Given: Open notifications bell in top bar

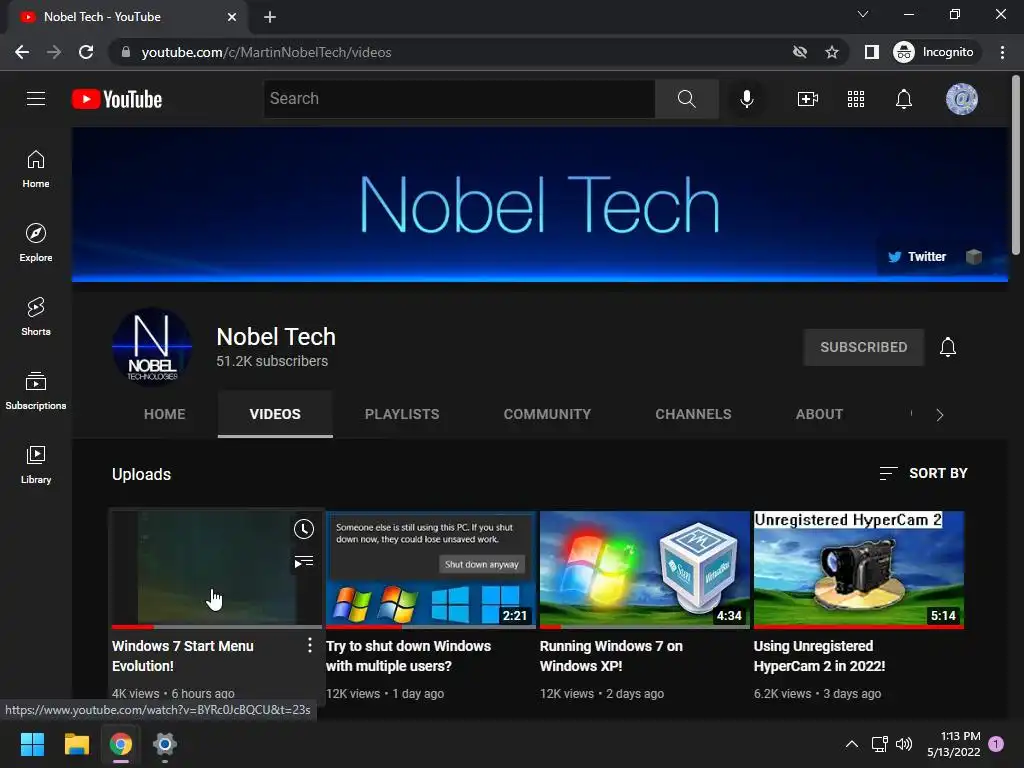Looking at the screenshot, I should coord(904,99).
